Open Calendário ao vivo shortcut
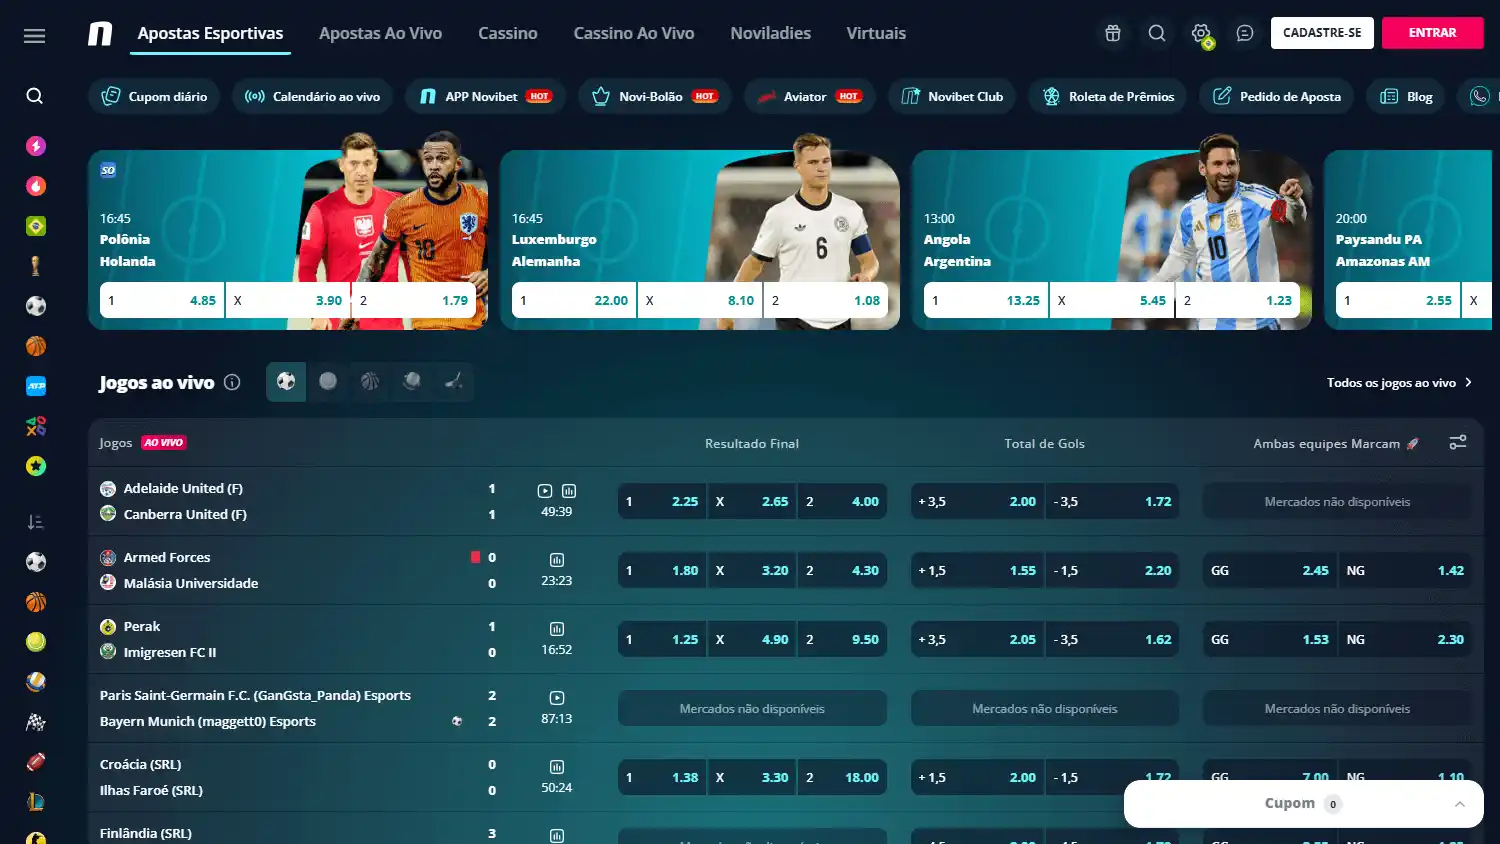This screenshot has height=844, width=1500. click(312, 97)
